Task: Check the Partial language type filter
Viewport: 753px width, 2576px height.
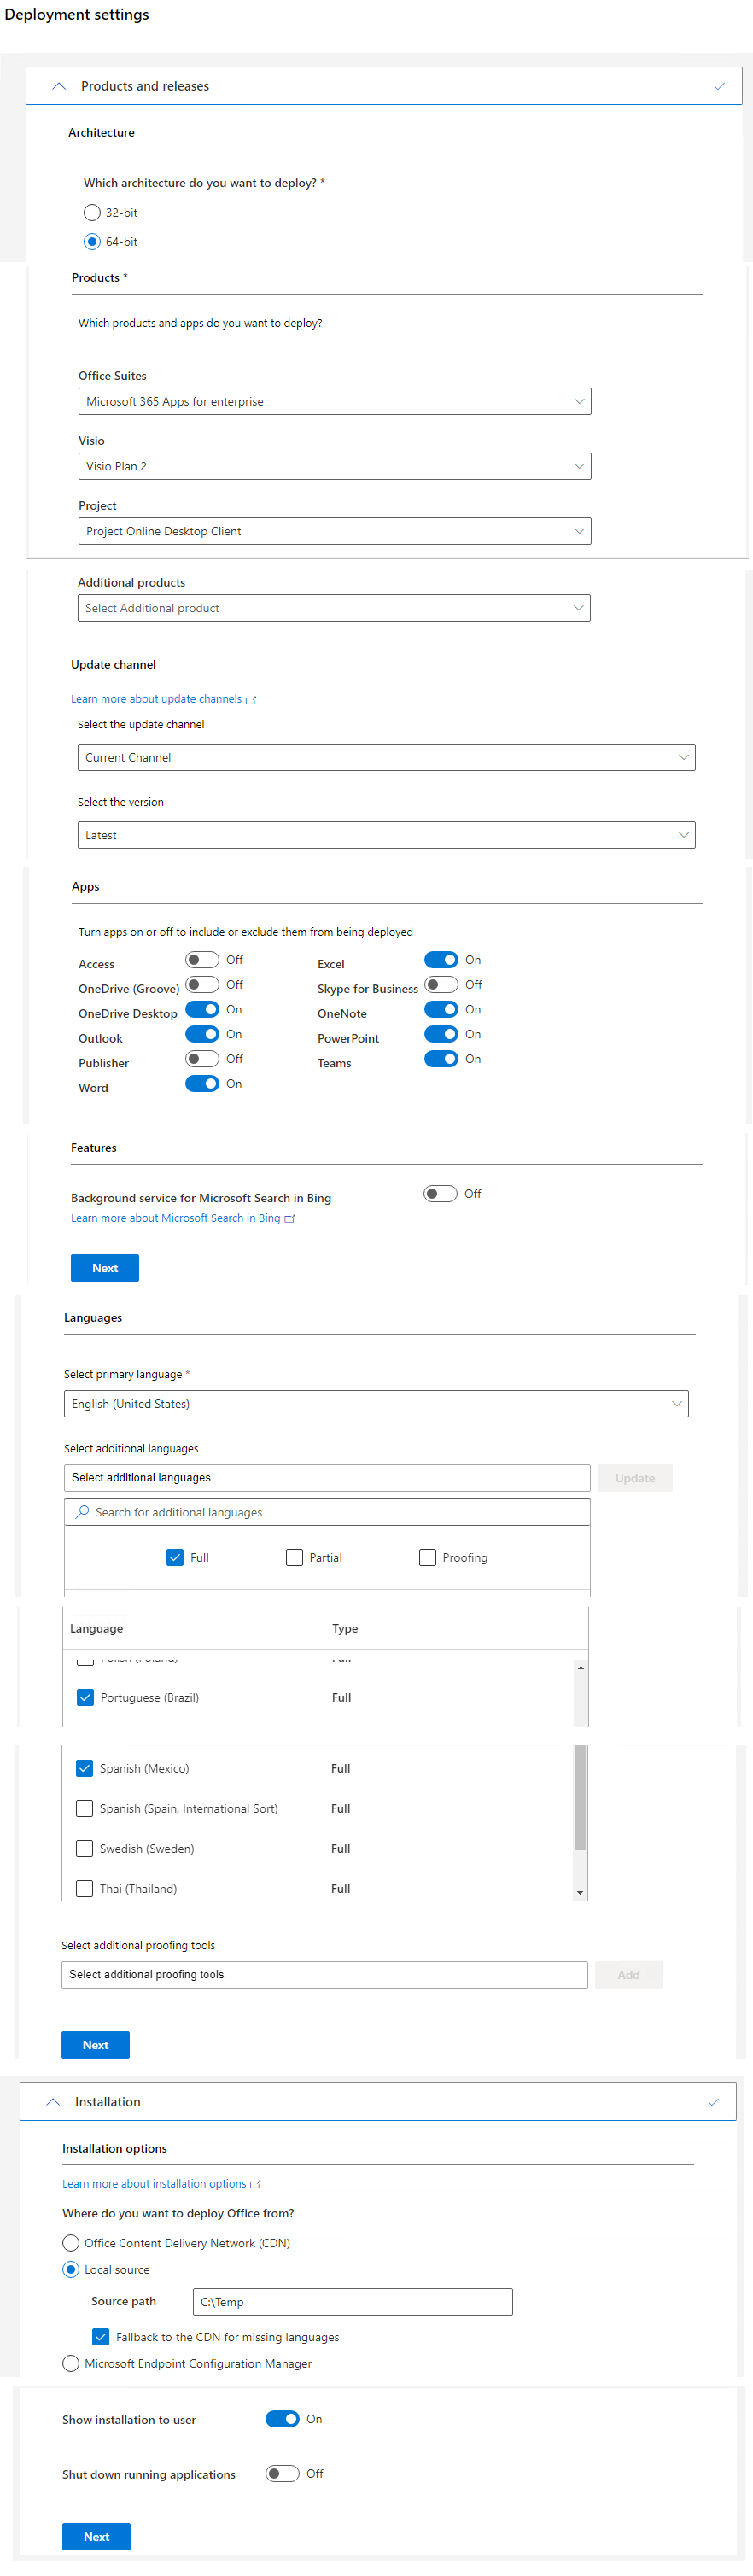Action: [x=294, y=1557]
